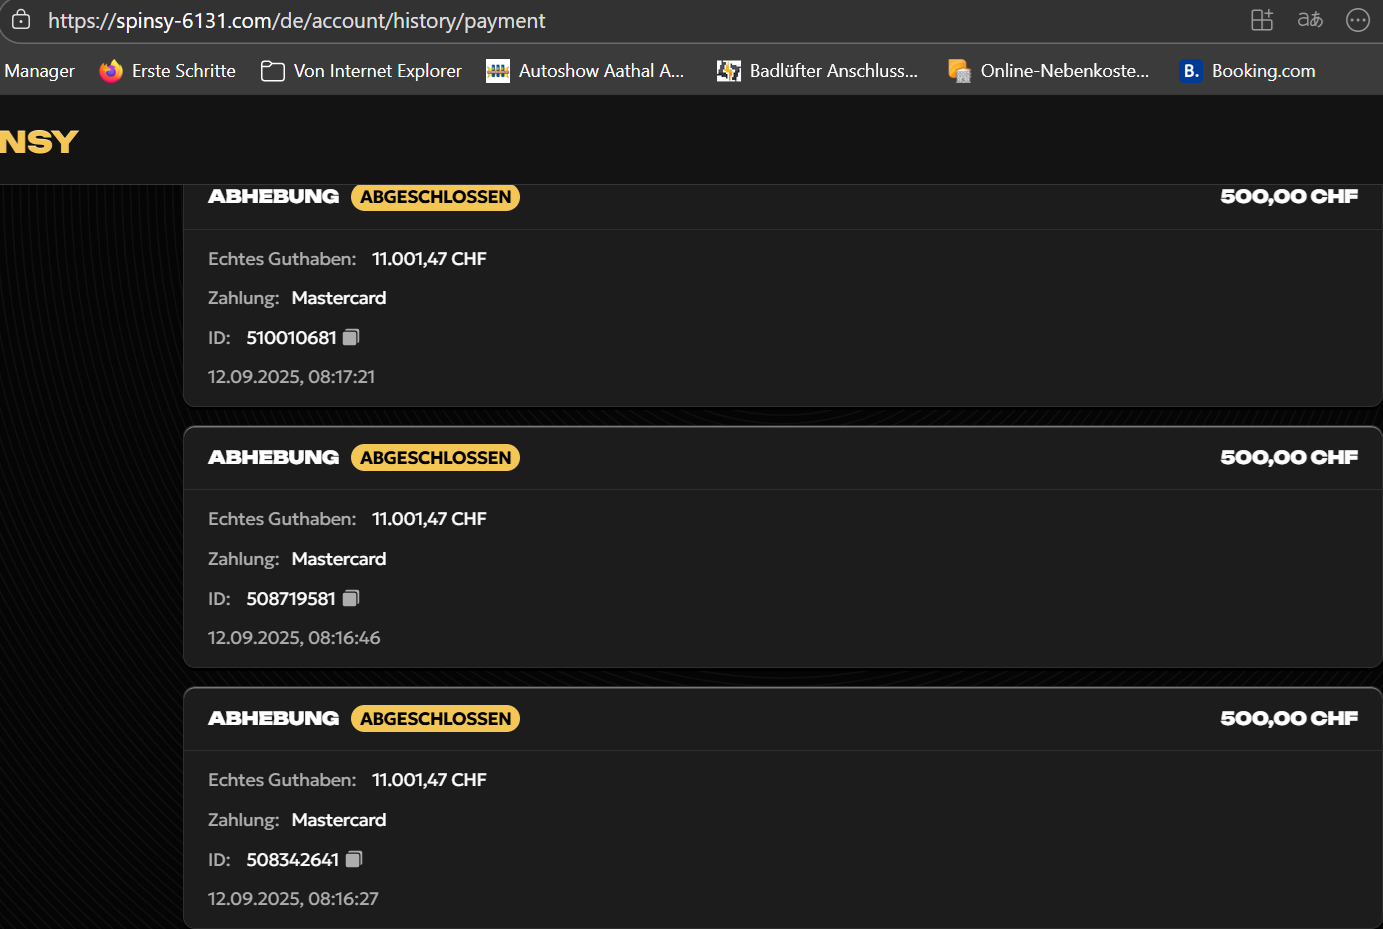This screenshot has width=1383, height=929.
Task: Open the browser more options menu
Action: pos(1357,20)
